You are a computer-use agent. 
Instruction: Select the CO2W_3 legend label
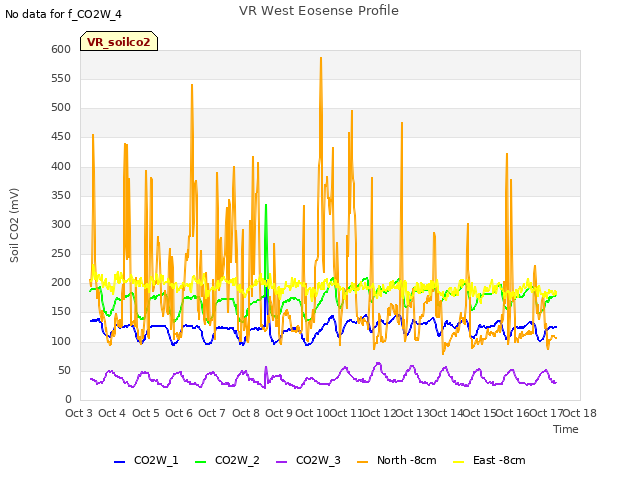(318, 460)
